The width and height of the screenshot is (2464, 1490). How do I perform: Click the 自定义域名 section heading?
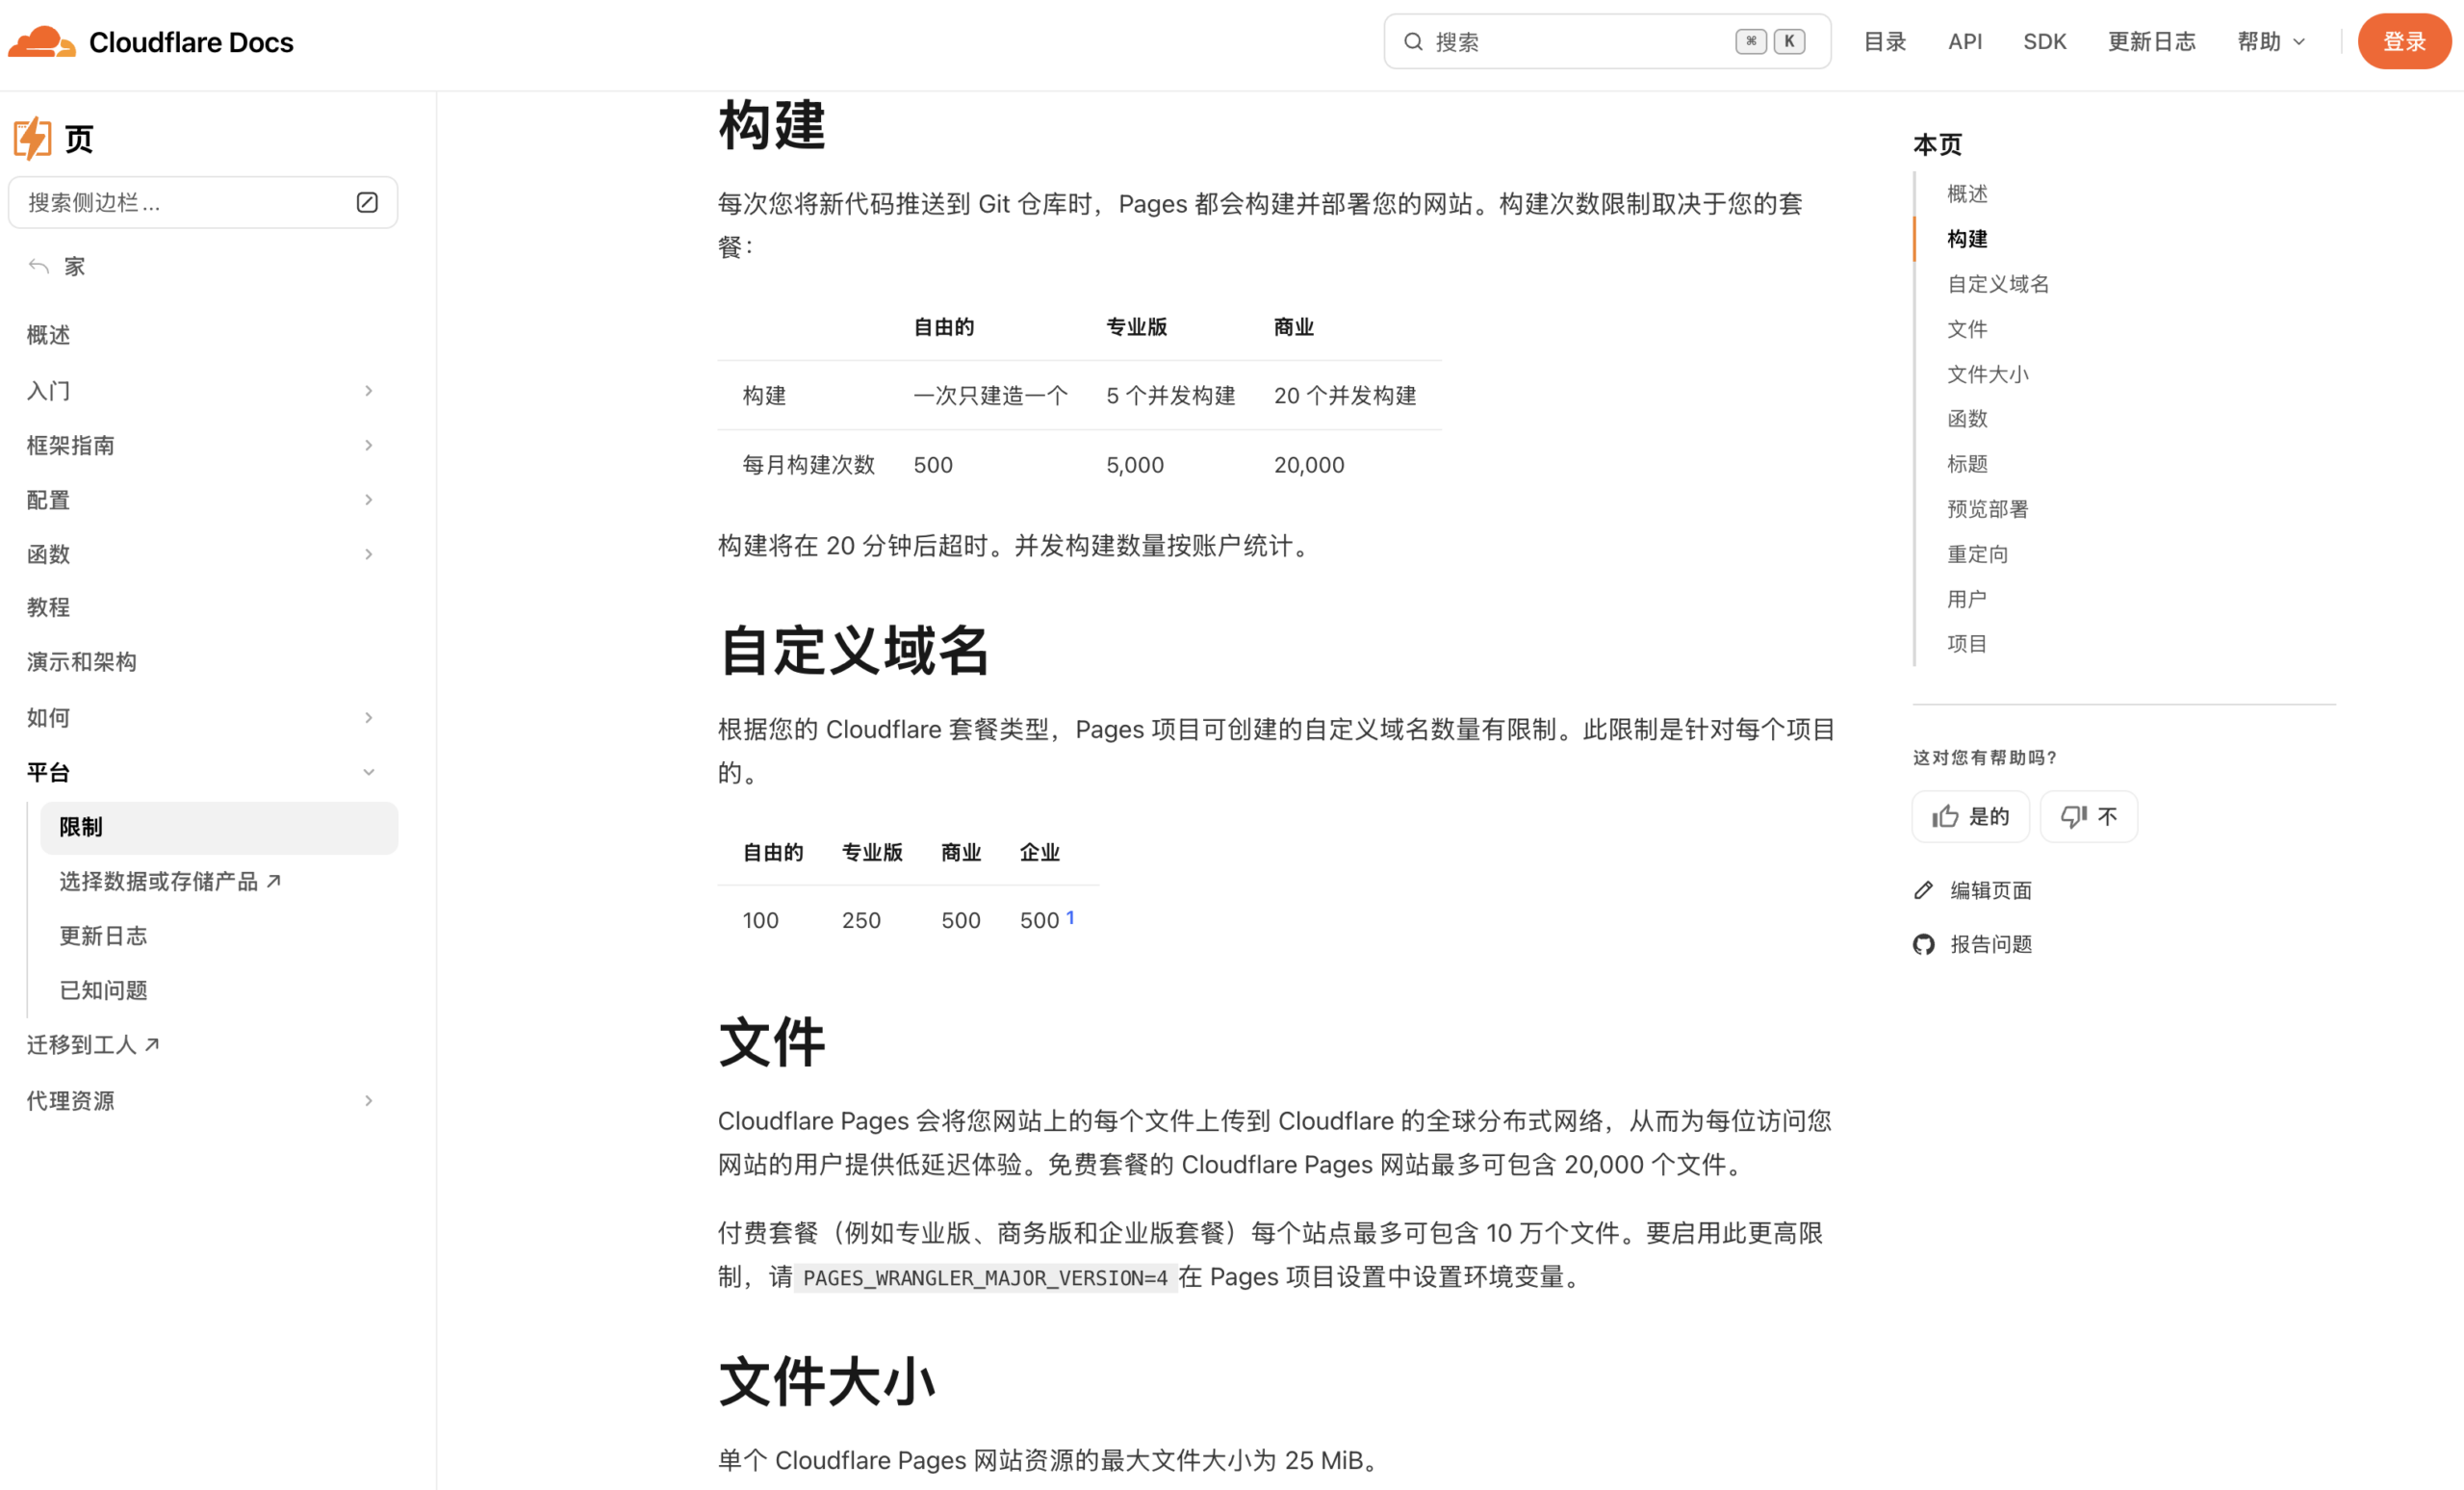click(x=853, y=651)
